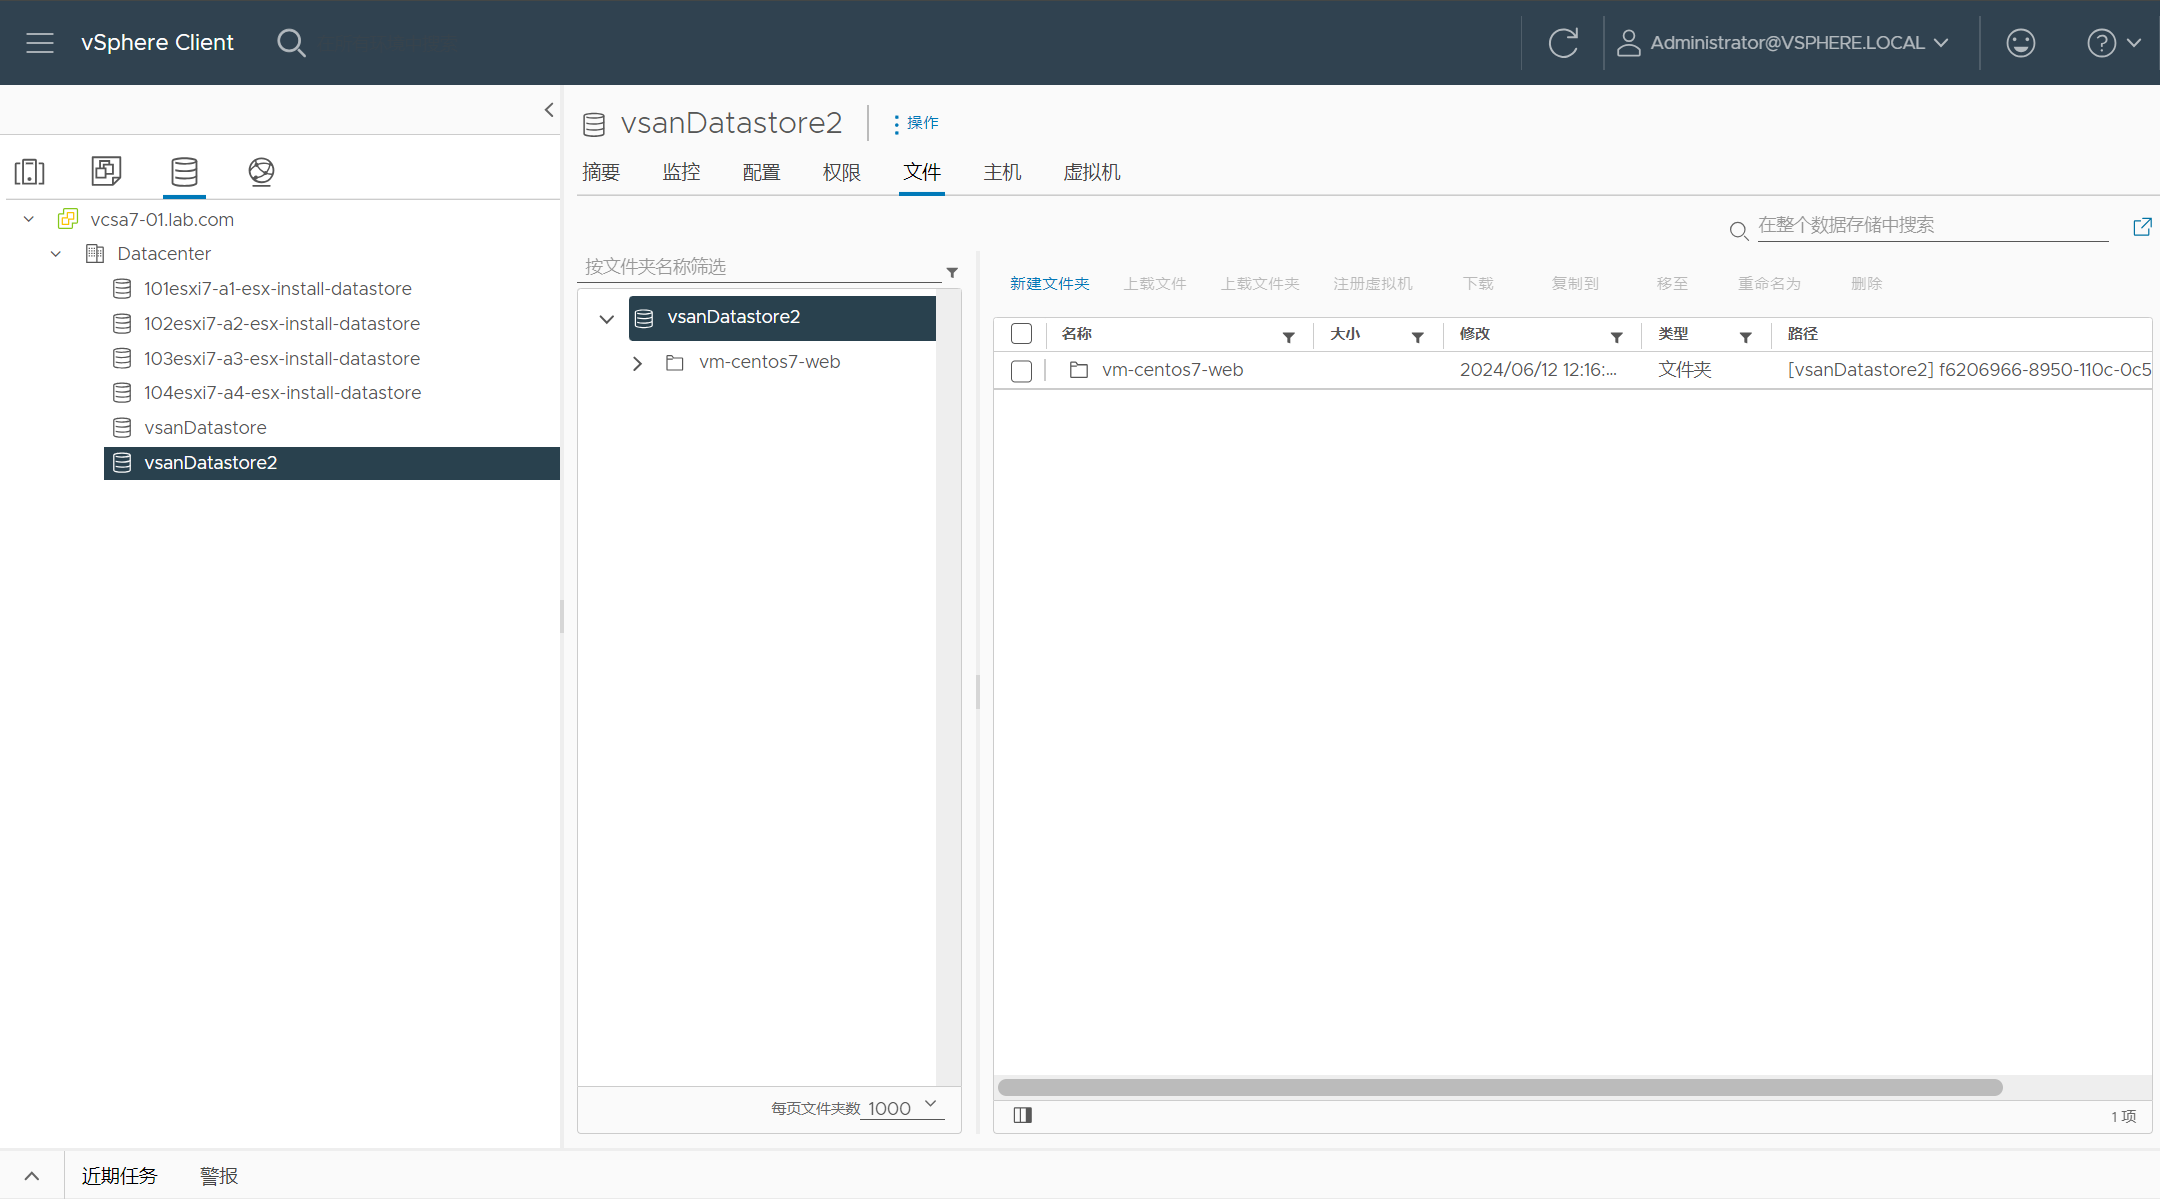Click 注册虚拟机 button

coord(1373,284)
